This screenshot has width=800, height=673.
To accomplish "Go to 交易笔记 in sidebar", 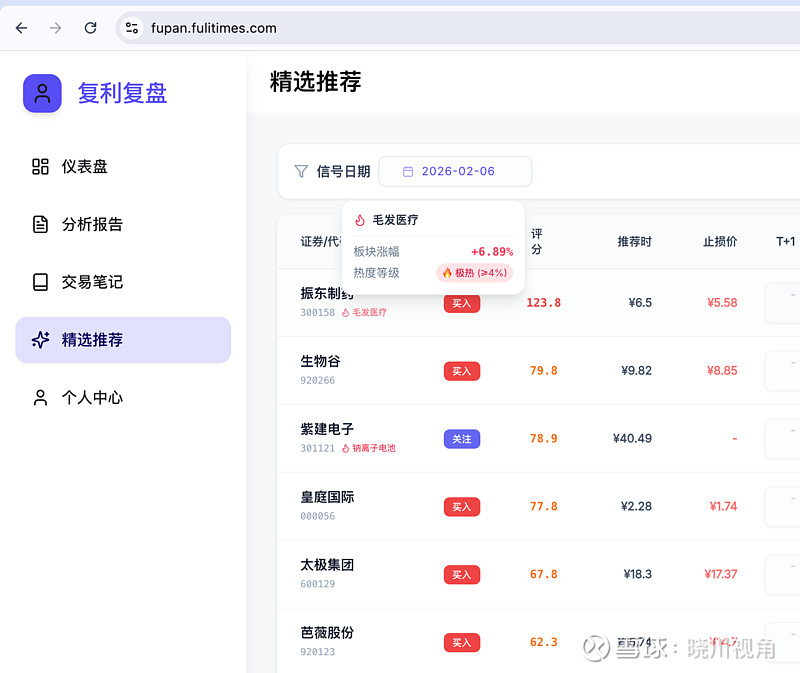I will click(x=91, y=282).
